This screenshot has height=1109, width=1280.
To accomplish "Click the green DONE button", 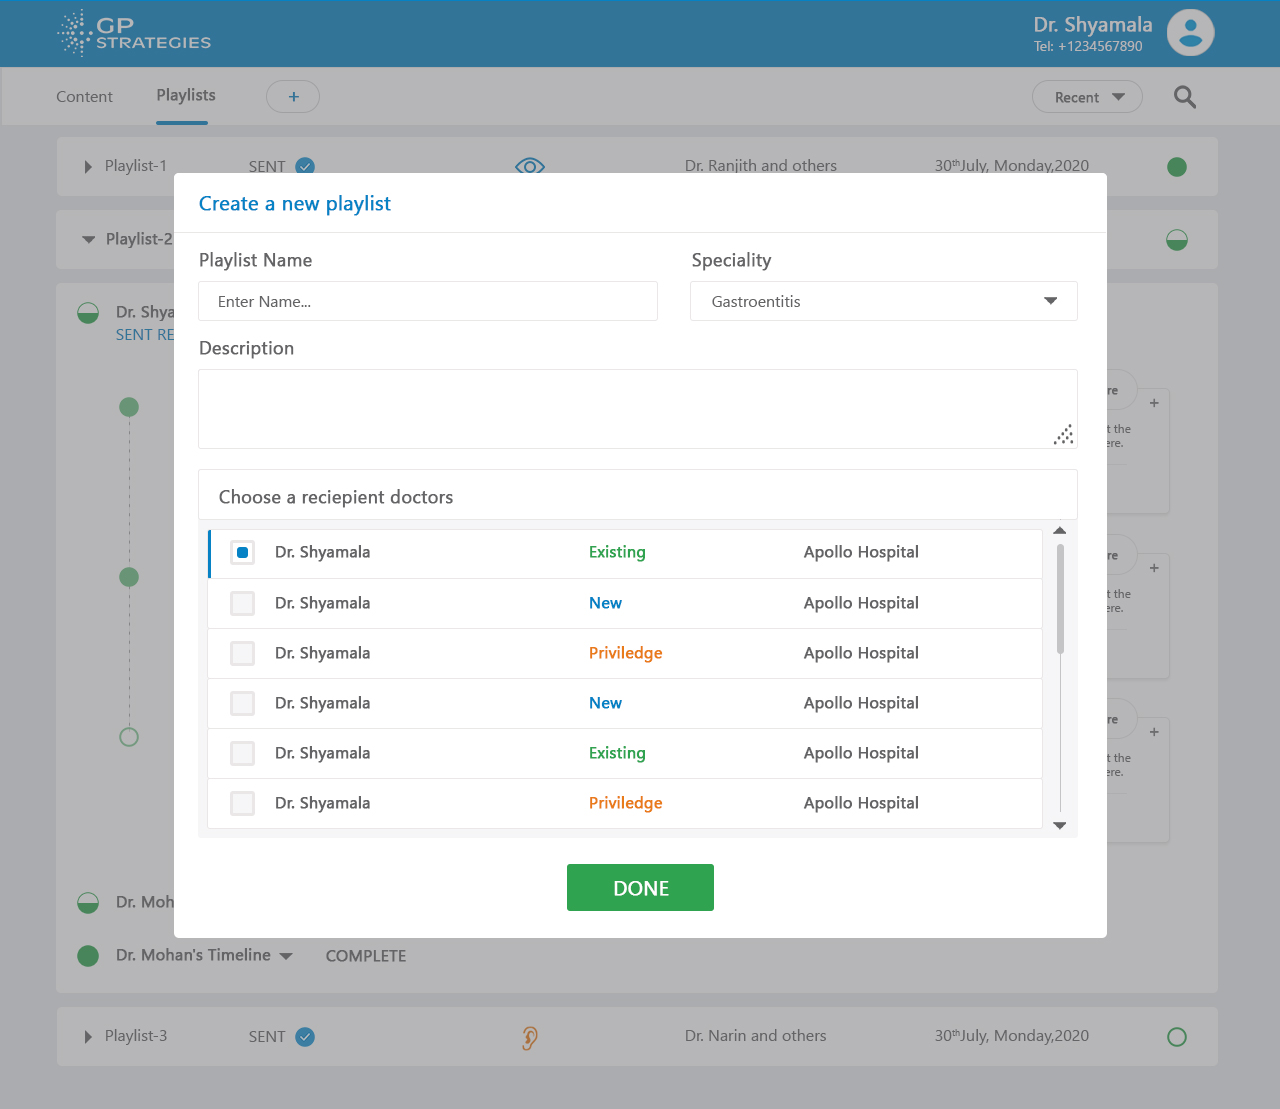I will click(x=640, y=888).
